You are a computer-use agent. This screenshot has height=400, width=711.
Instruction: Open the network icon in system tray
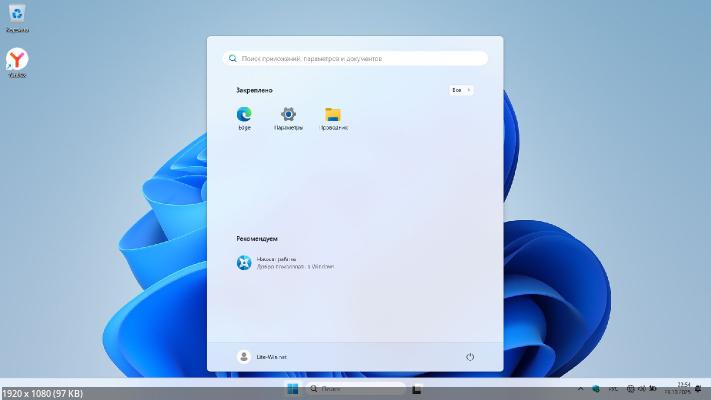[x=631, y=388]
